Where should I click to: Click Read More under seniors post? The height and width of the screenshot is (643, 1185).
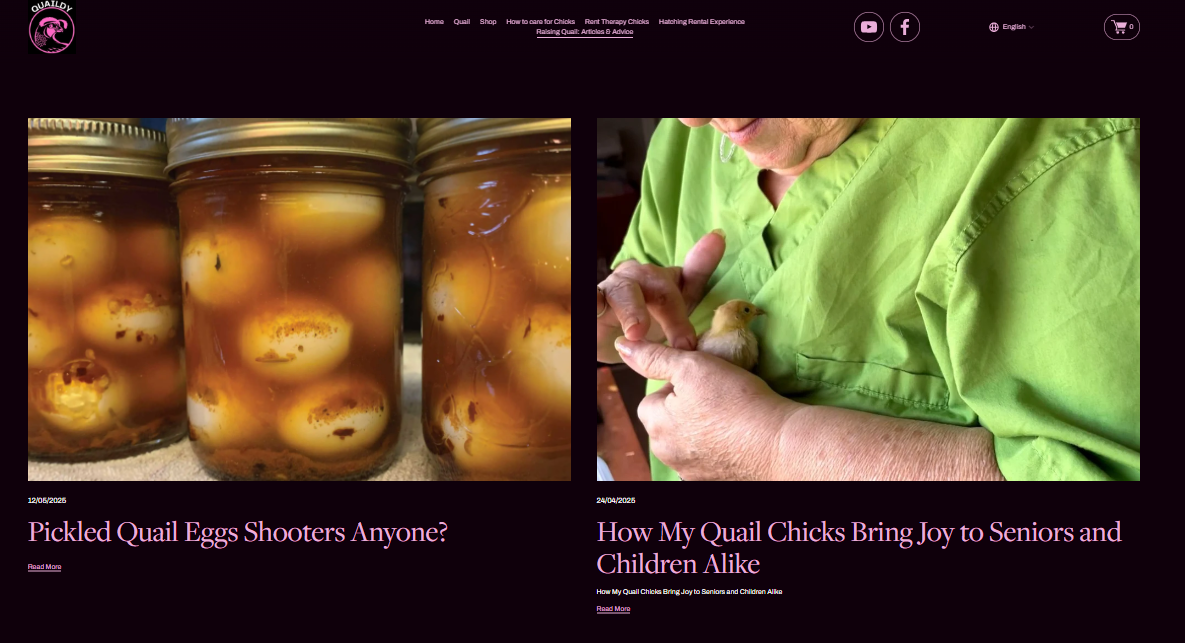pos(613,609)
